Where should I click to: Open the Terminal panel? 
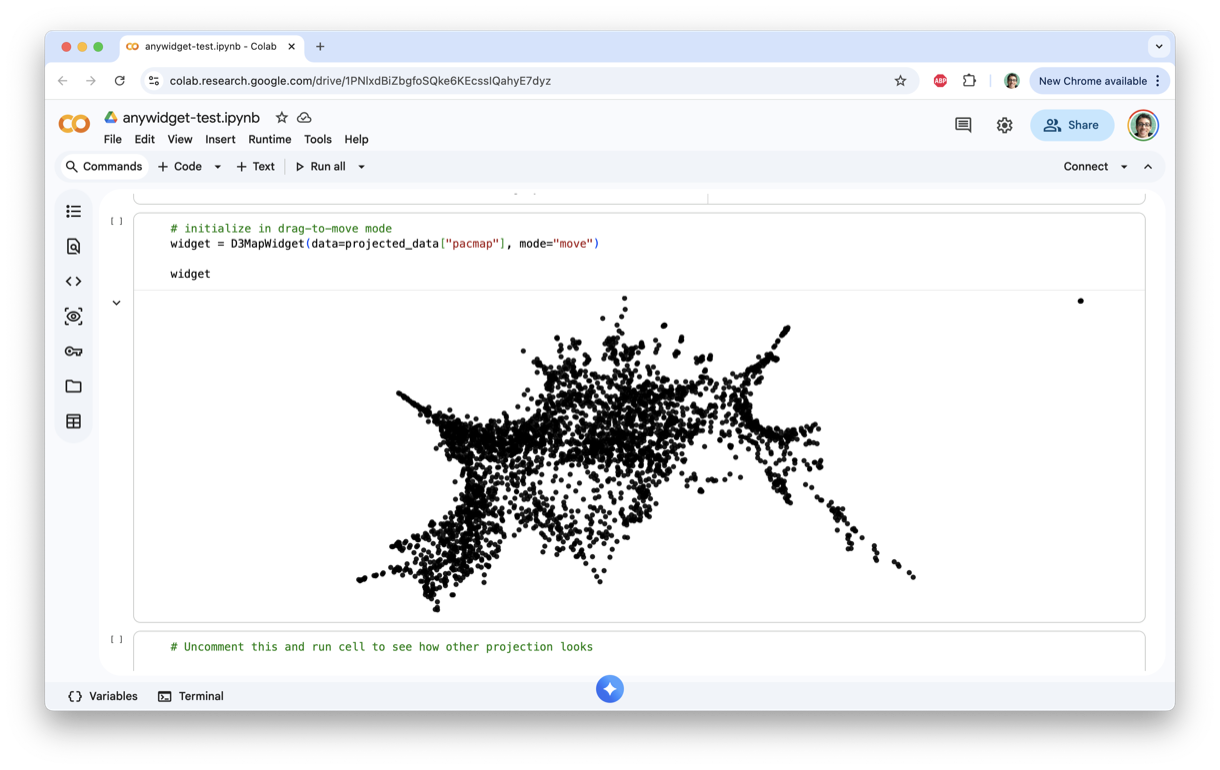point(191,696)
